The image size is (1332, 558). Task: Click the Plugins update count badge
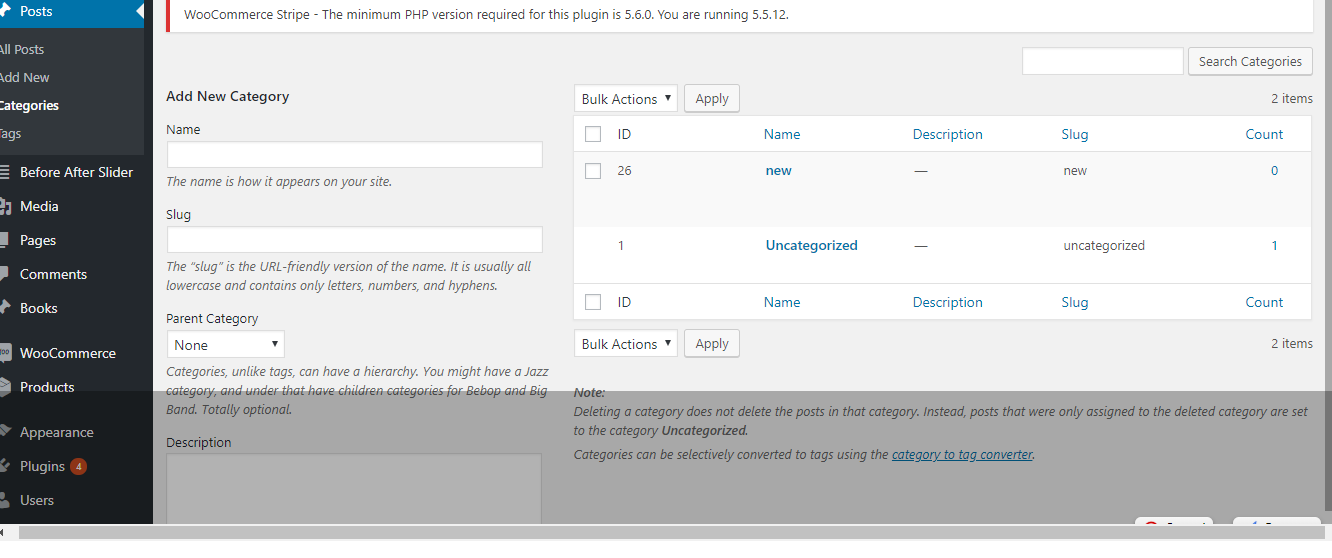tap(78, 466)
